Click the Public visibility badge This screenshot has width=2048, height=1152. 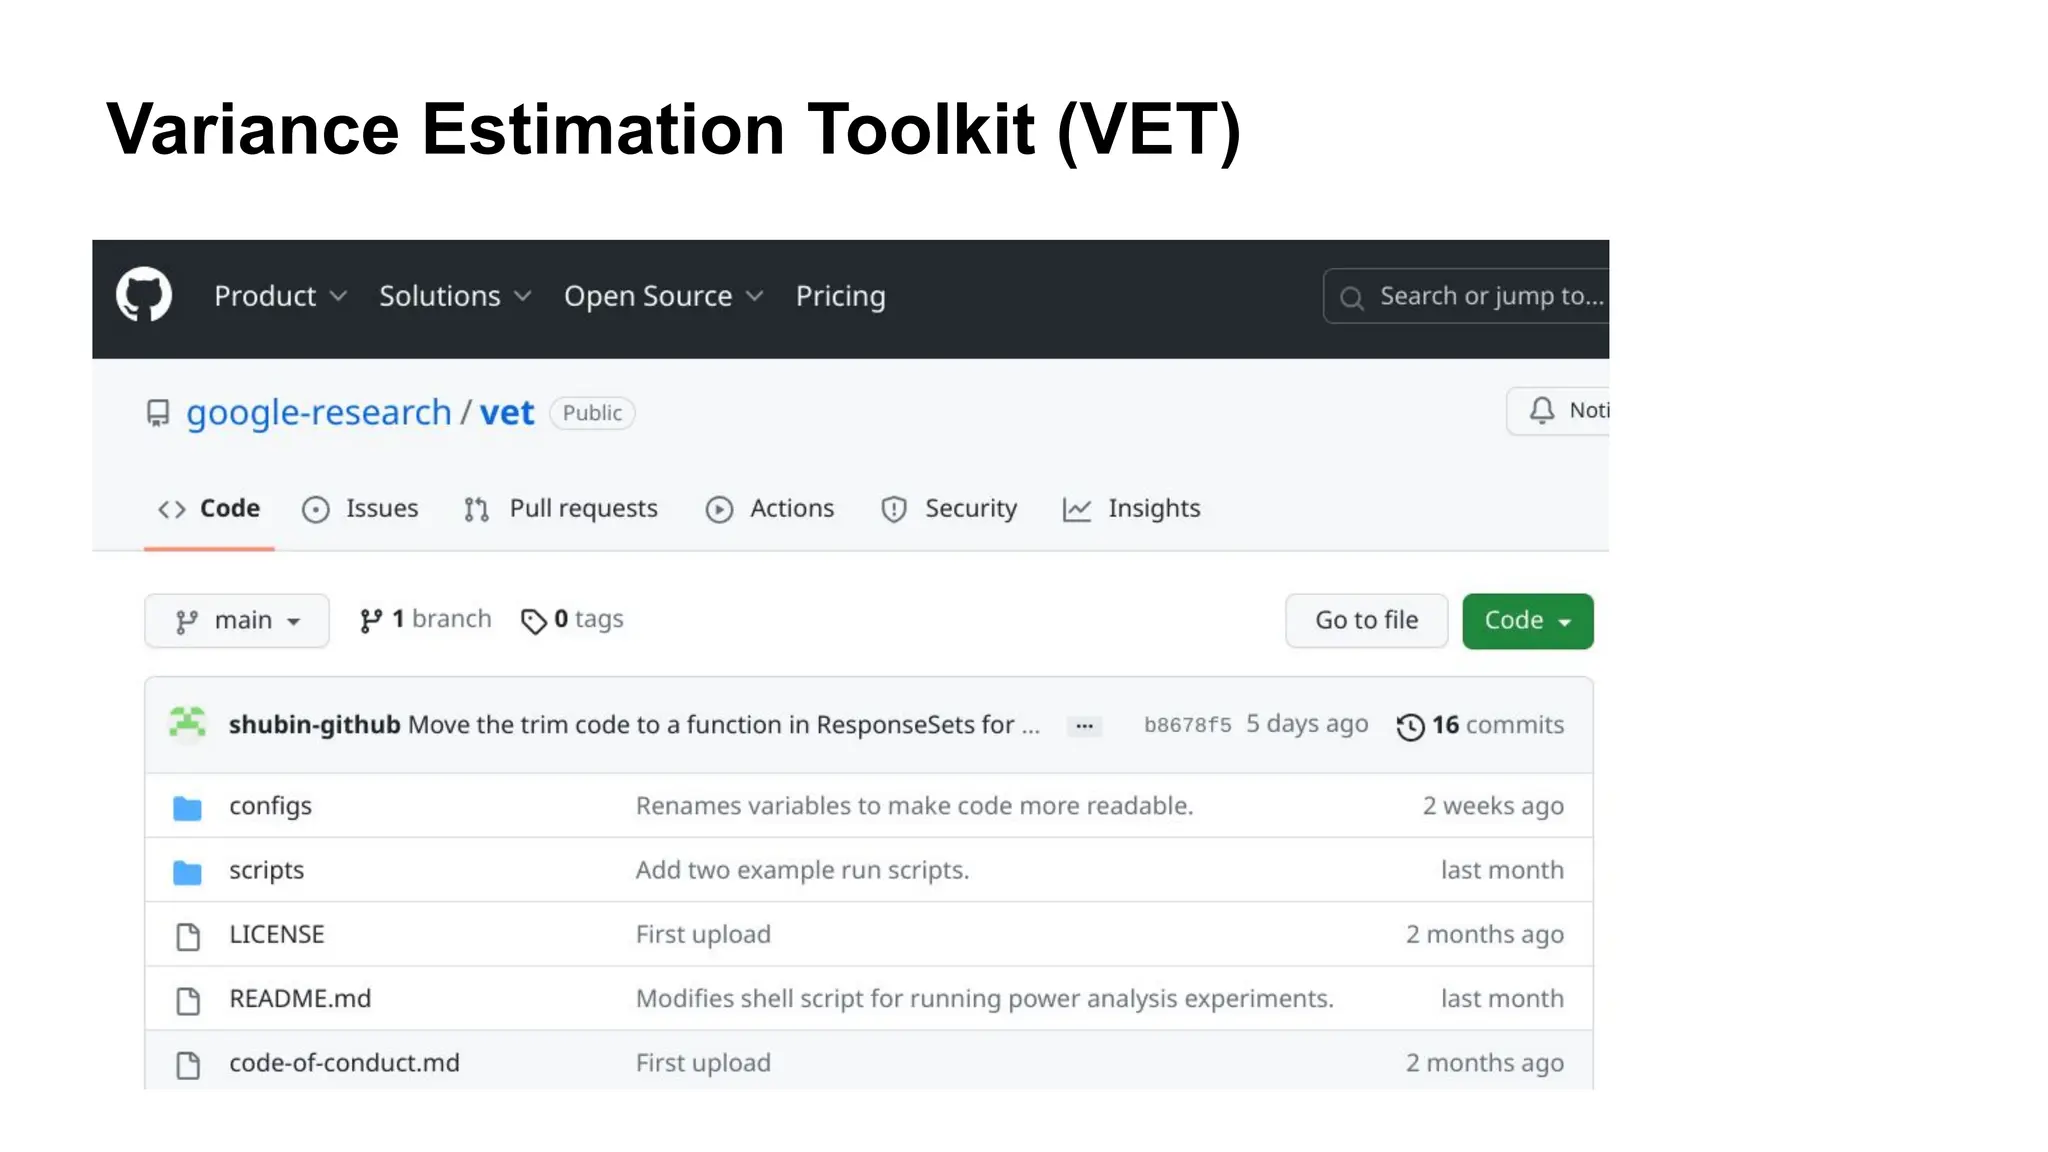point(592,413)
